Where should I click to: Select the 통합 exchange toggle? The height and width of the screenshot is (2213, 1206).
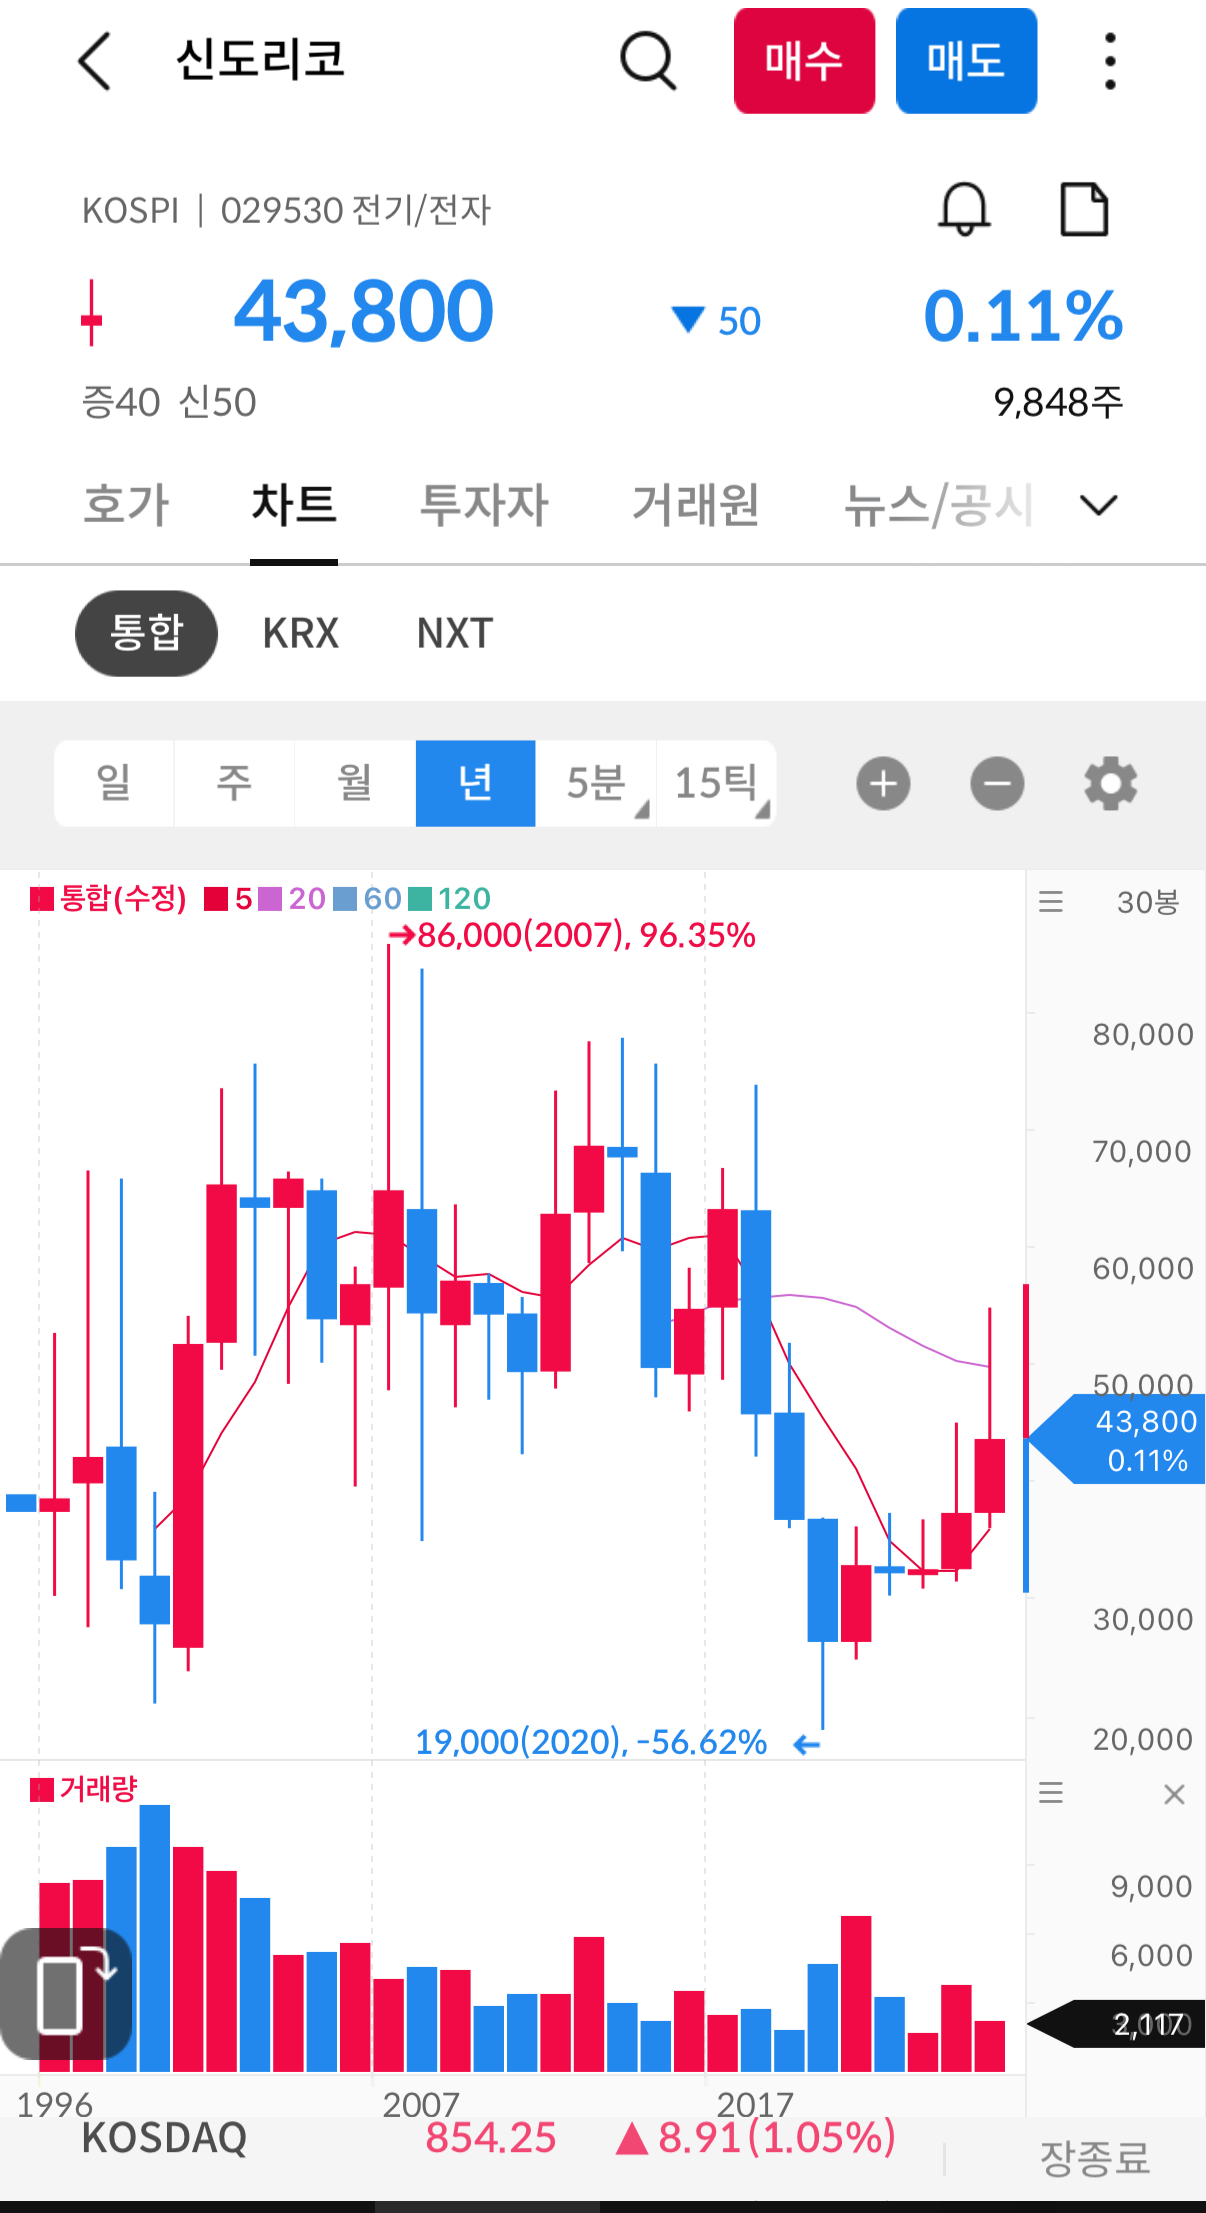click(x=146, y=633)
